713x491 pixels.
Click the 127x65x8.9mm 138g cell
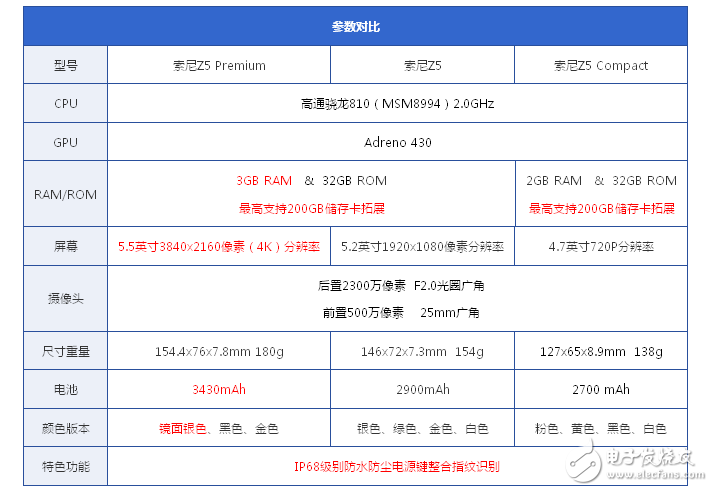601,351
